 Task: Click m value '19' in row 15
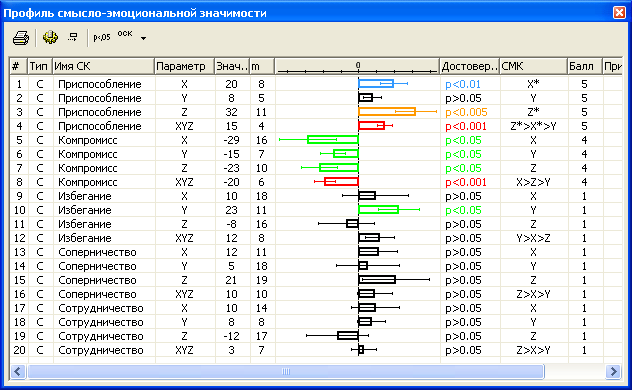click(x=262, y=280)
